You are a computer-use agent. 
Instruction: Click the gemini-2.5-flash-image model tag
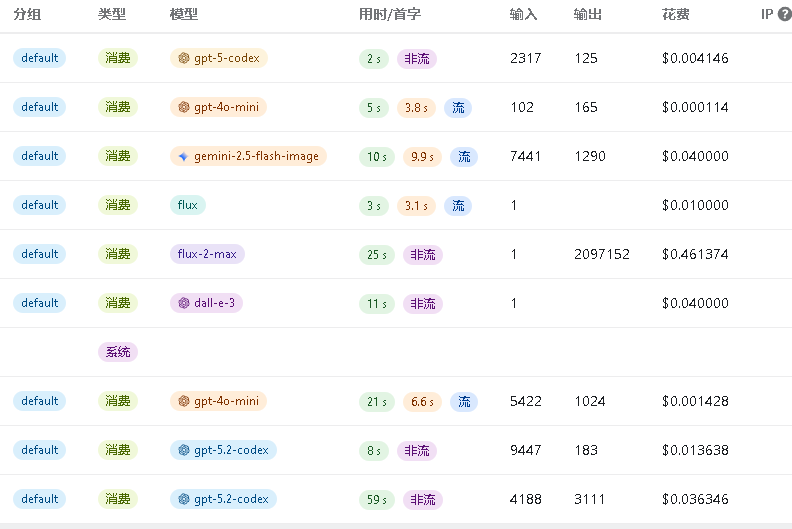[x=249, y=156]
